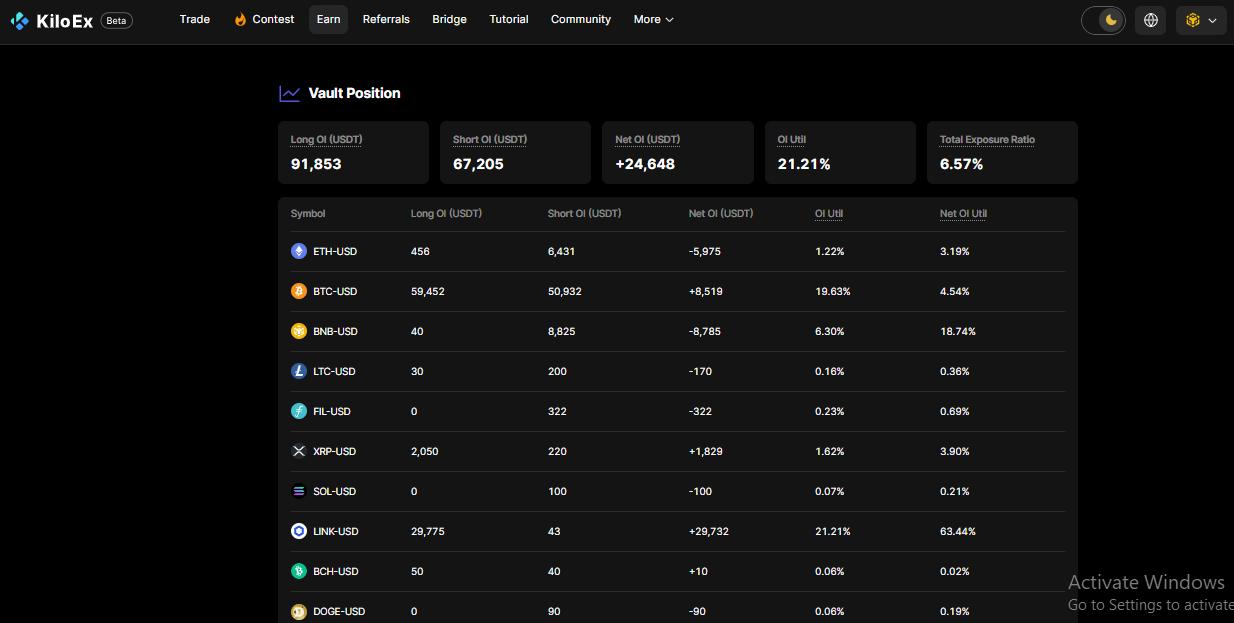Open the Trade menu item

tap(194, 19)
